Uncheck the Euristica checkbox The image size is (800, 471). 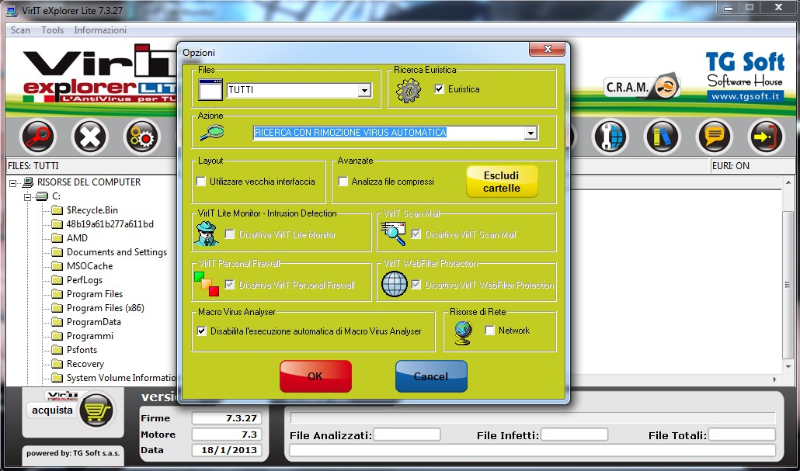[x=440, y=90]
